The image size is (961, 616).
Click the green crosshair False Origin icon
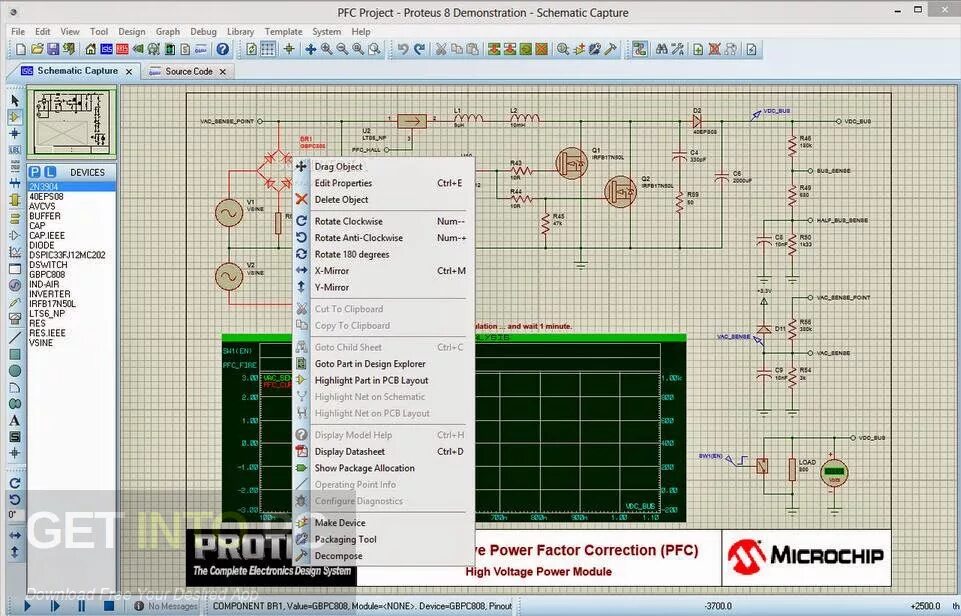click(x=289, y=49)
